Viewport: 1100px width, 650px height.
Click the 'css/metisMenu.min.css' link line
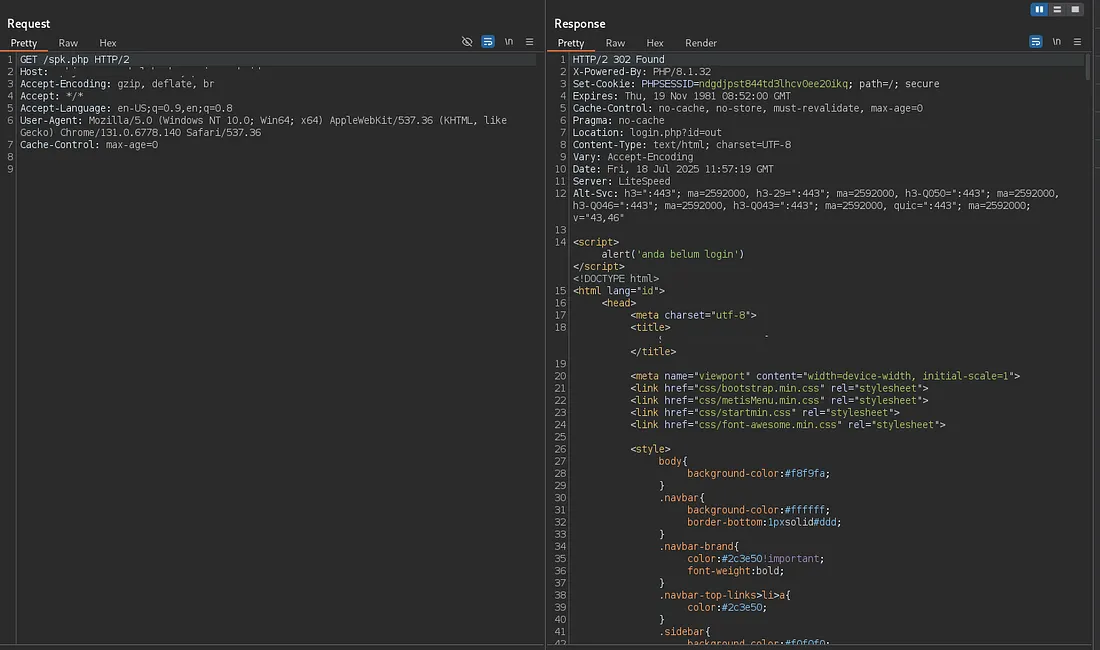779,400
